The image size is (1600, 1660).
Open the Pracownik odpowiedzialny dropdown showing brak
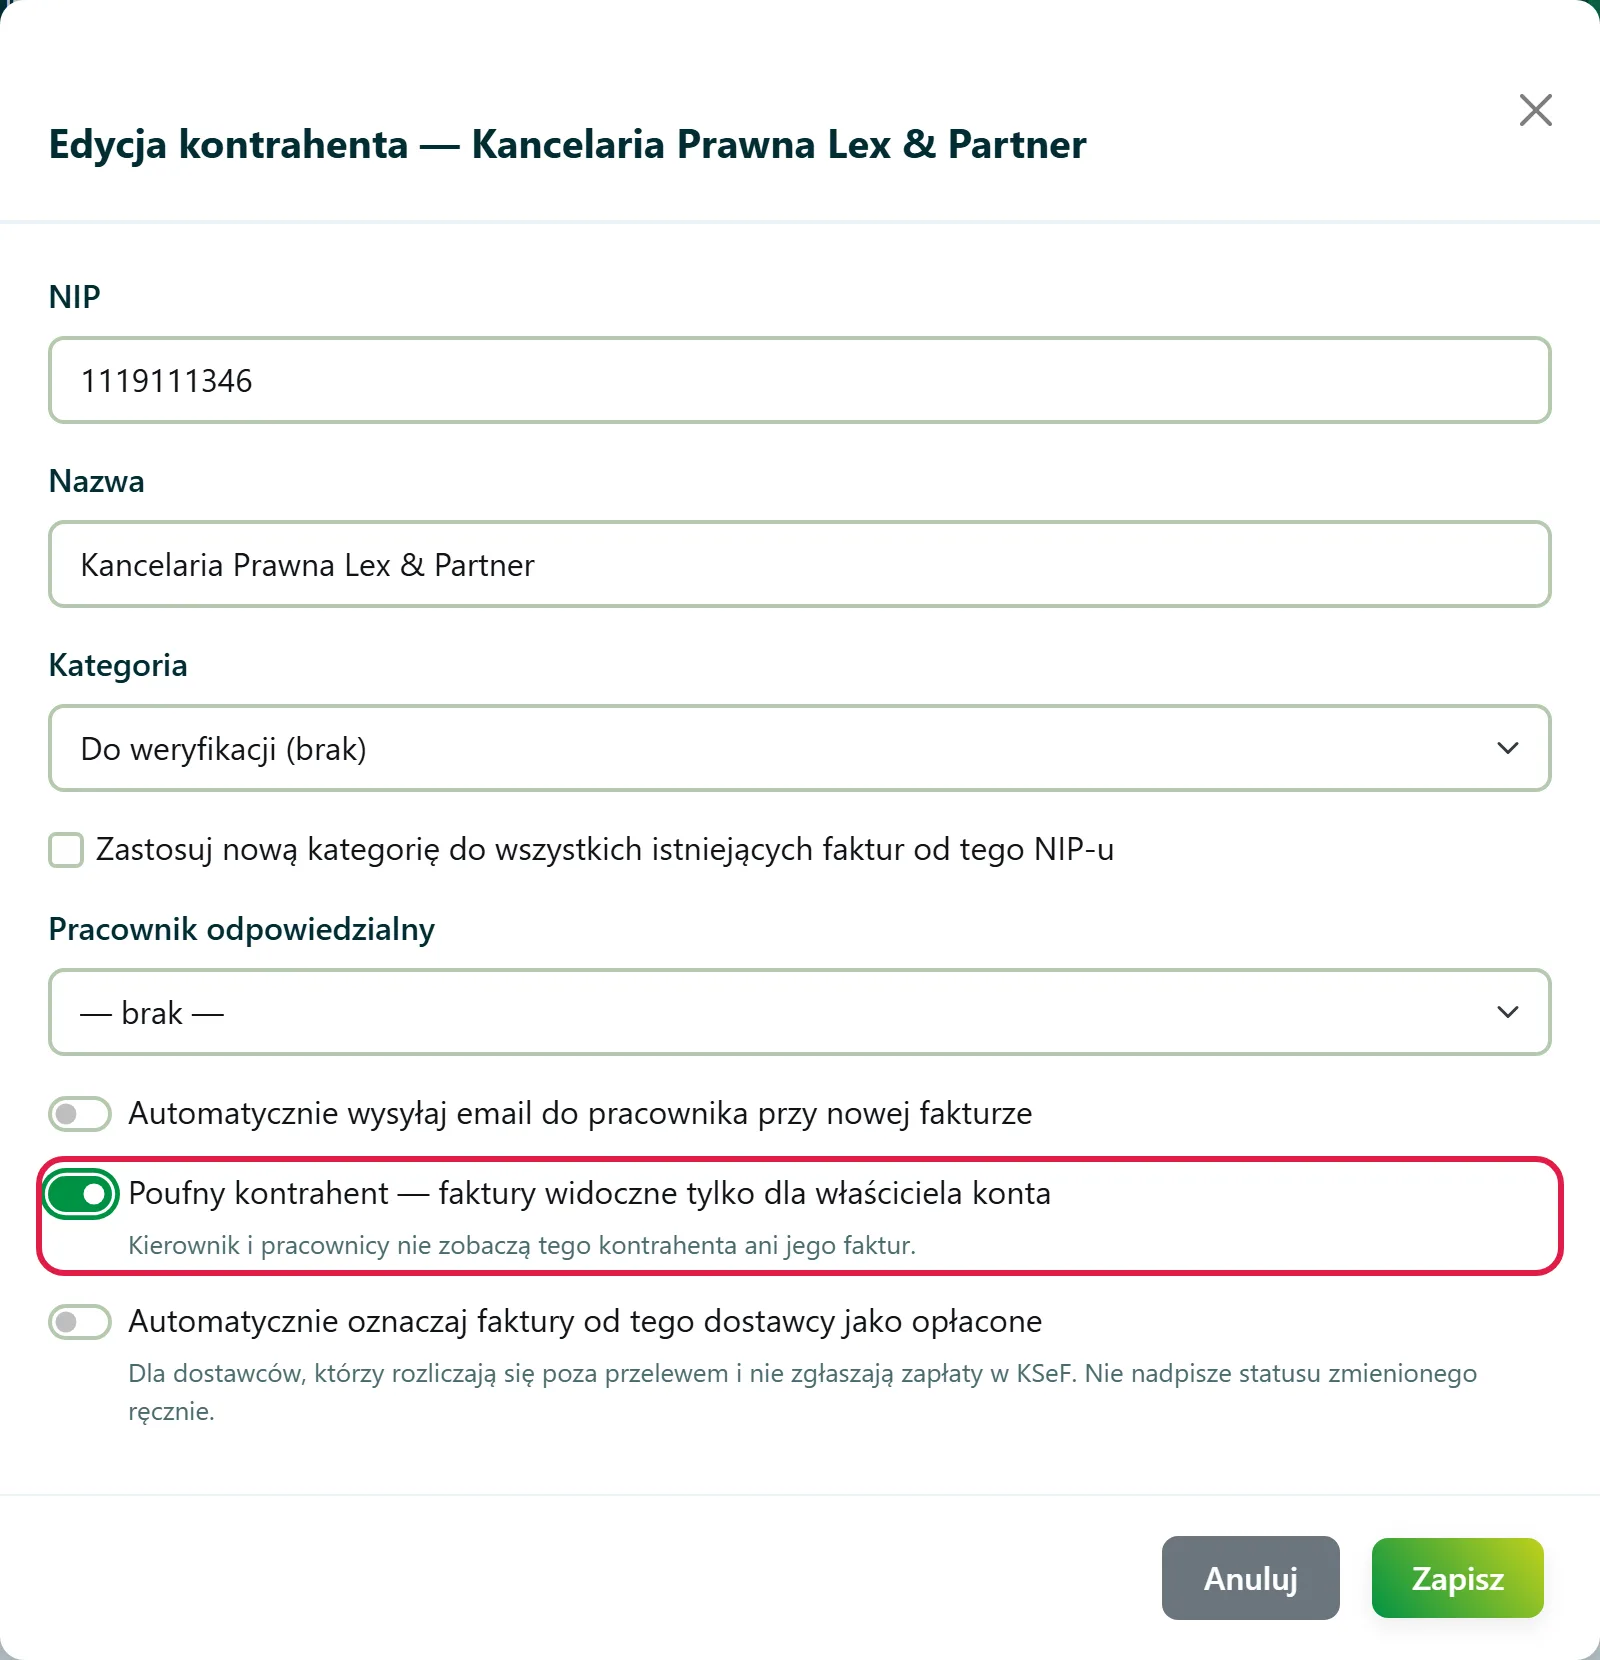click(800, 1012)
